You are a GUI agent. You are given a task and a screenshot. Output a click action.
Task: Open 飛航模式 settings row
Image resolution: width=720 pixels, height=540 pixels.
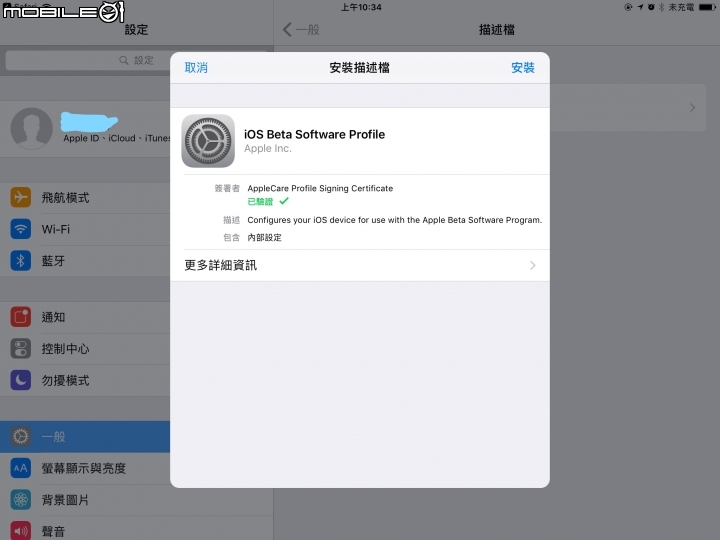pyautogui.click(x=85, y=197)
